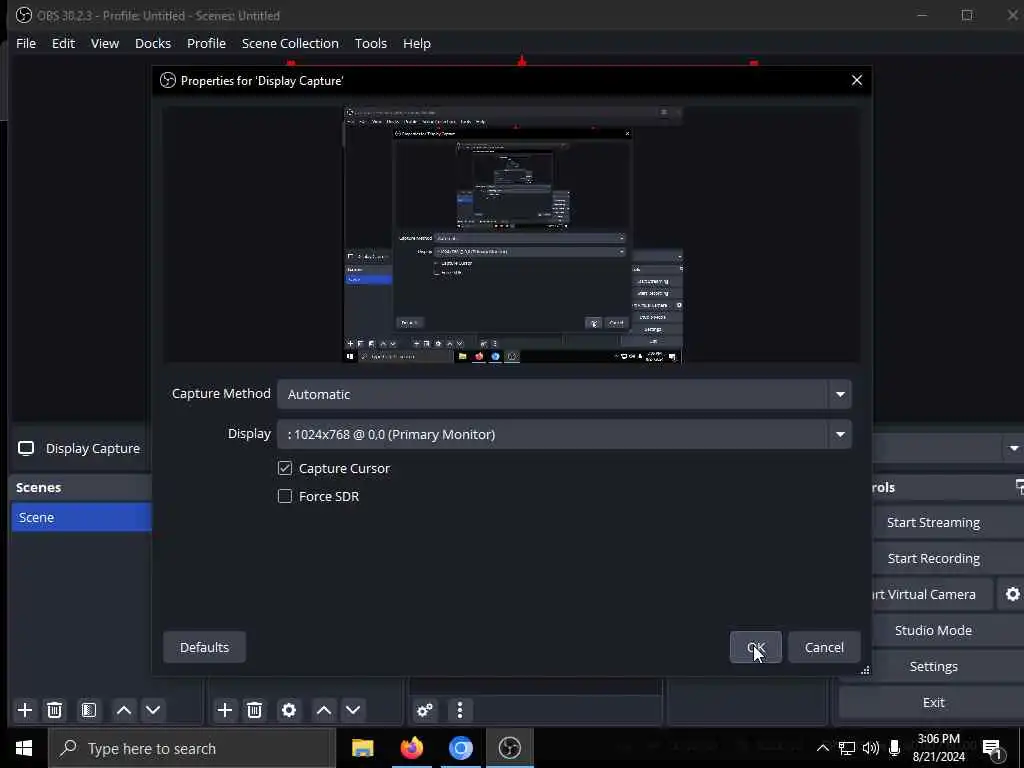The image size is (1024, 768).
Task: Remove the selected source with the Sources trash icon
Action: (x=255, y=710)
